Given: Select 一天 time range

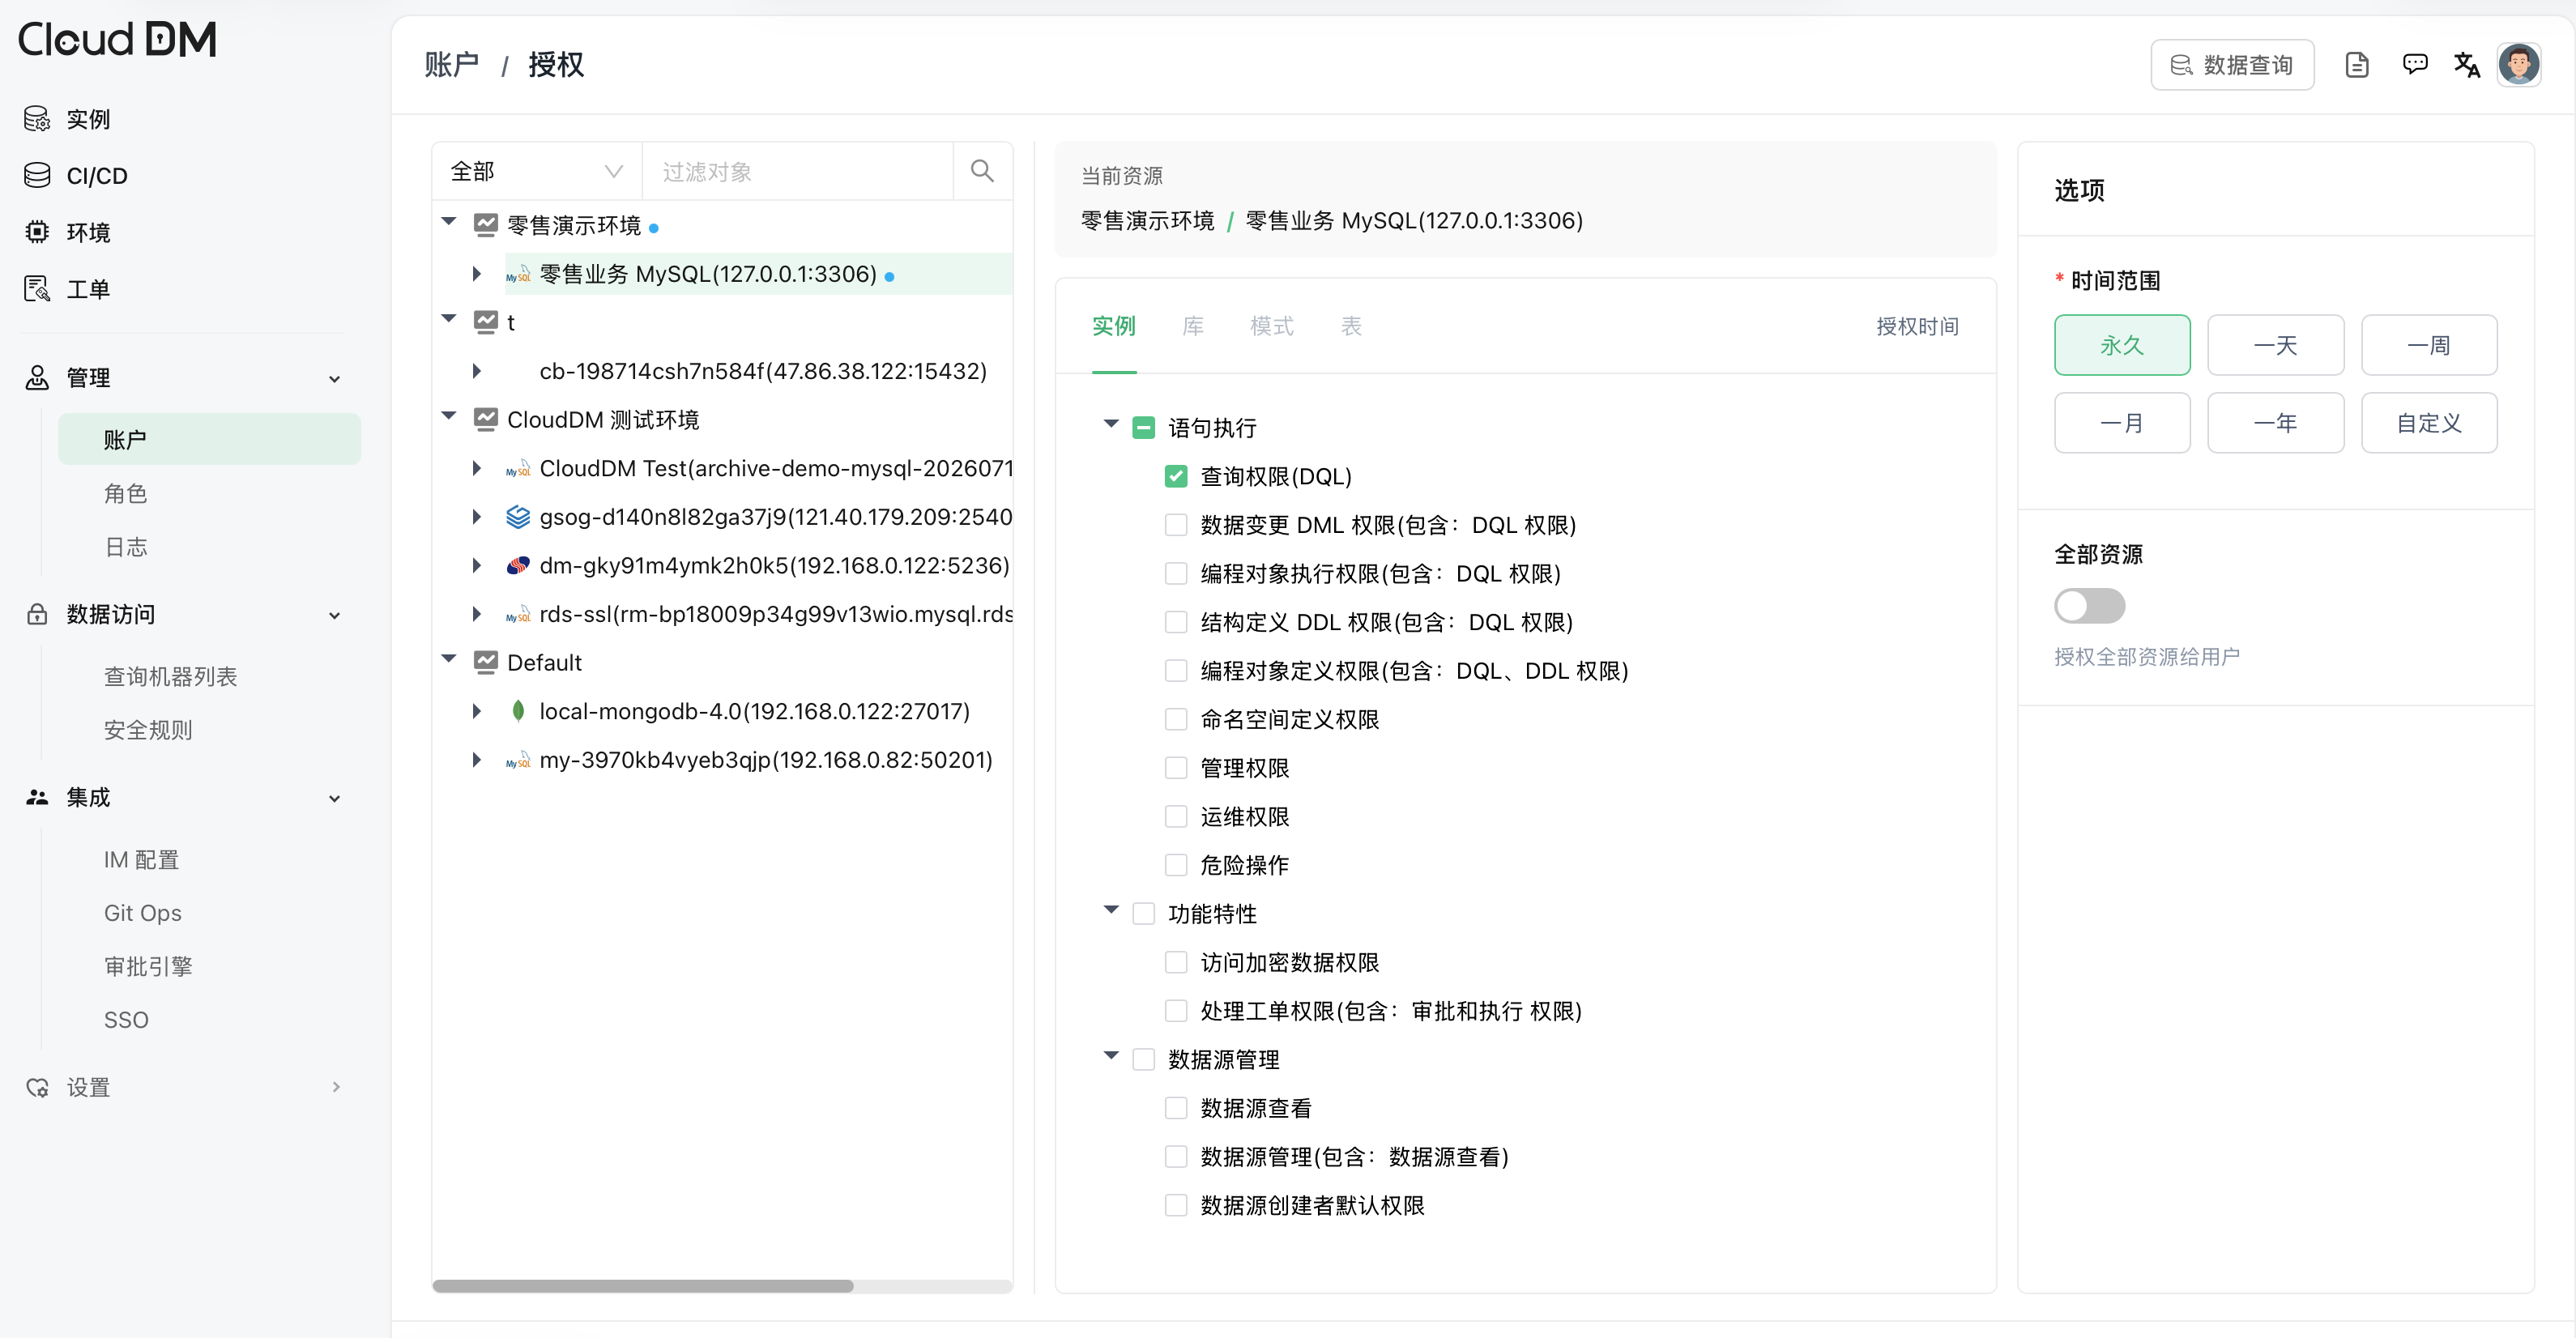Looking at the screenshot, I should [x=2275, y=345].
